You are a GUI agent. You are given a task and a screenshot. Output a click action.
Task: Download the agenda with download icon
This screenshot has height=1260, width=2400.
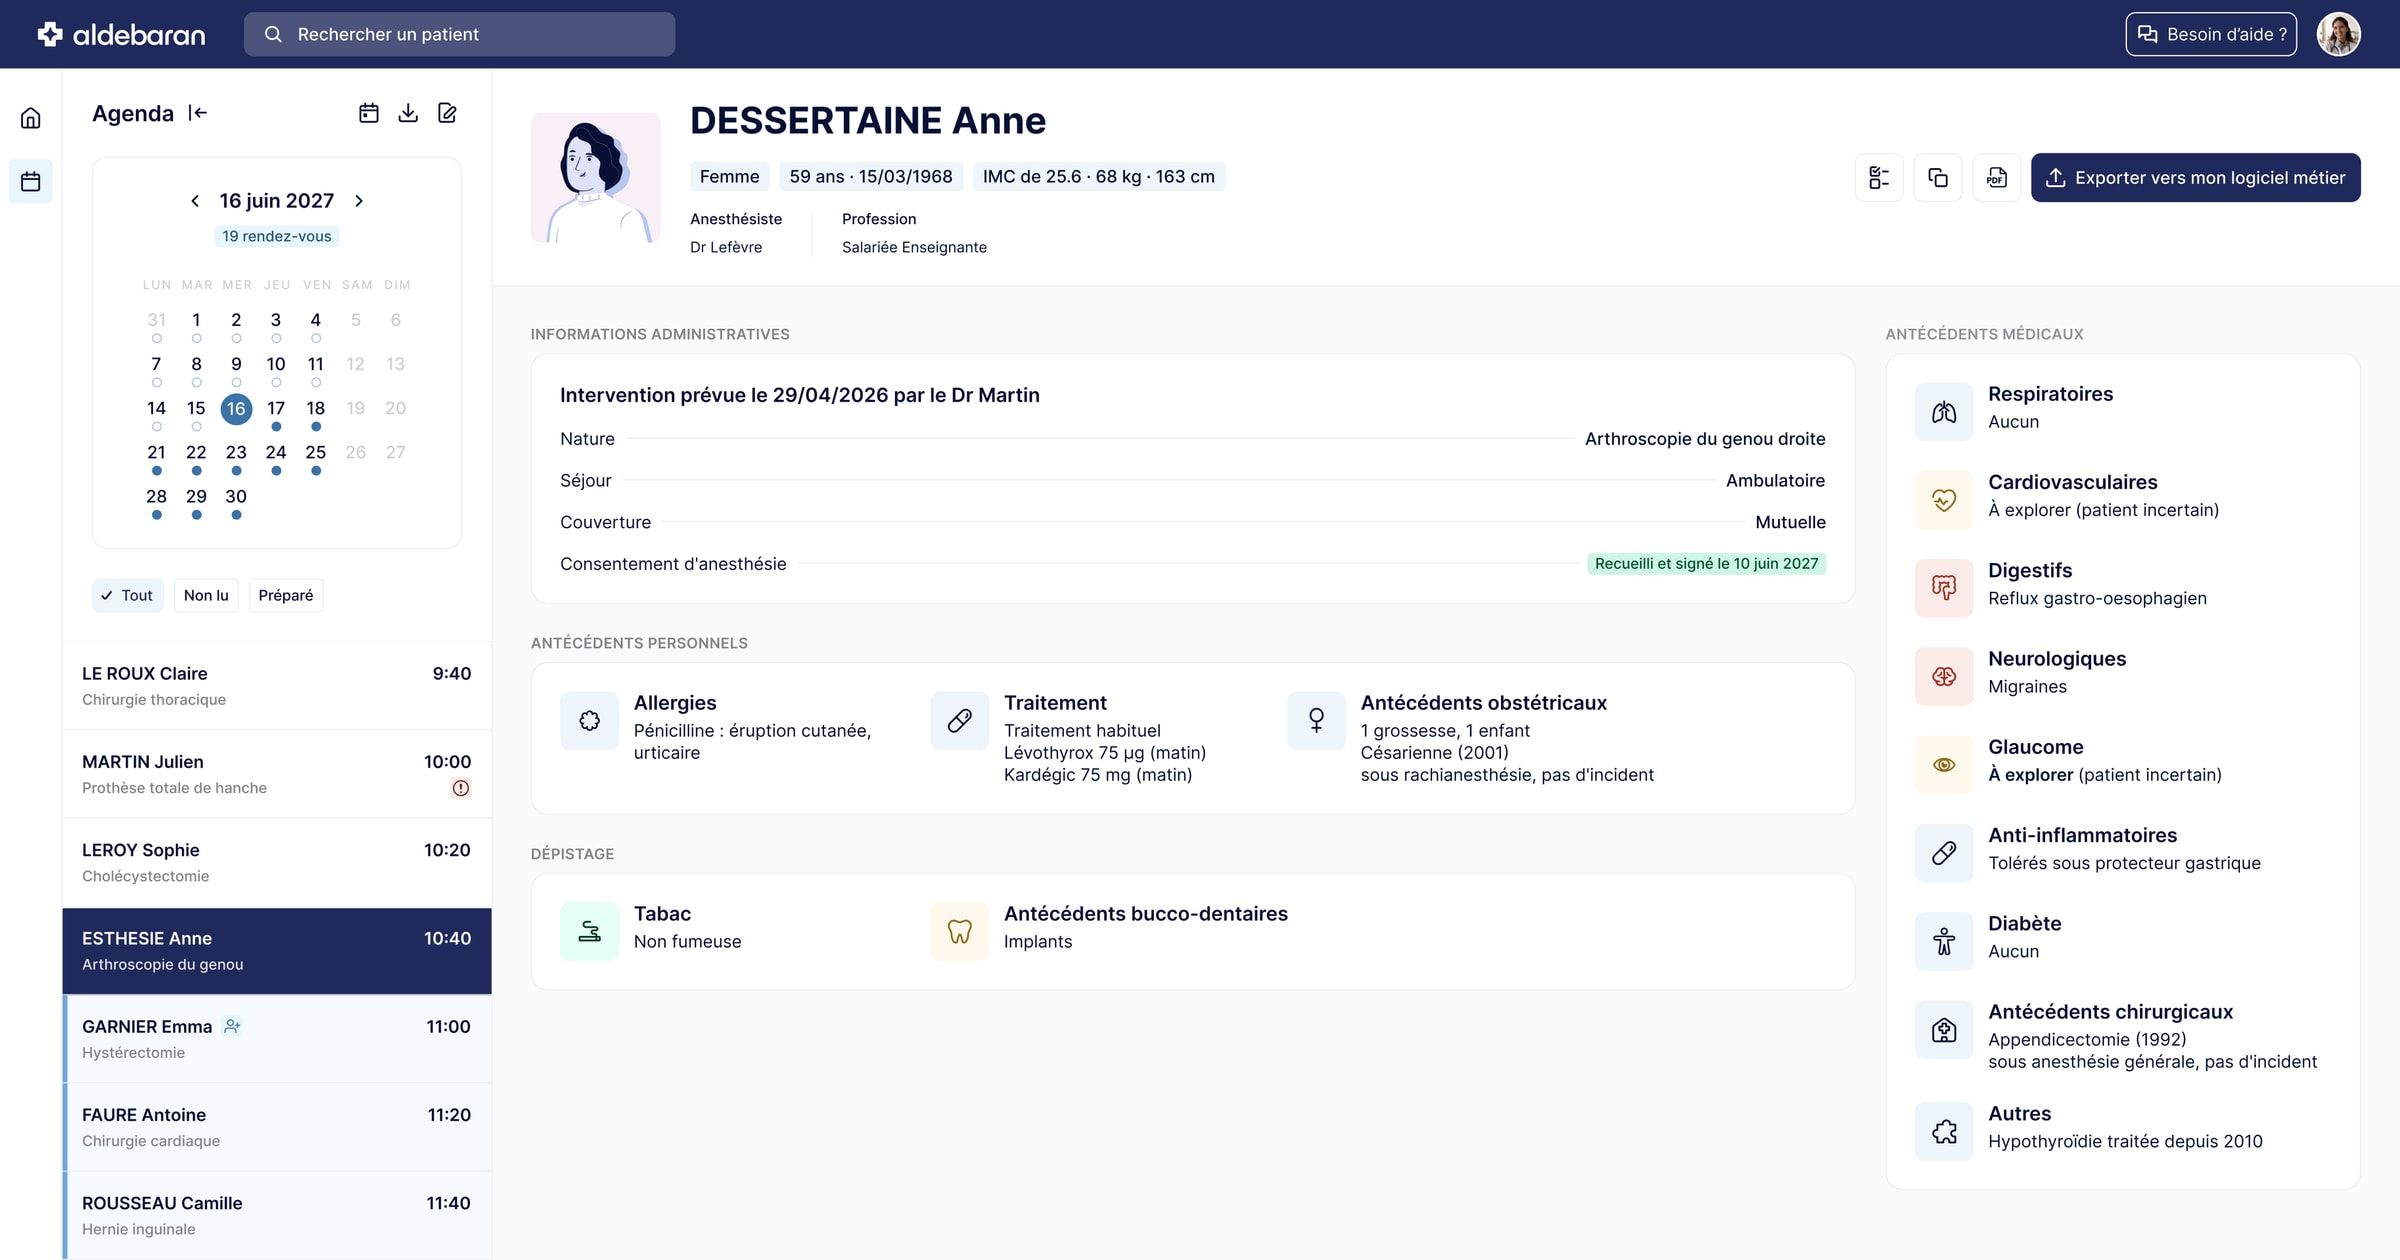click(x=408, y=113)
